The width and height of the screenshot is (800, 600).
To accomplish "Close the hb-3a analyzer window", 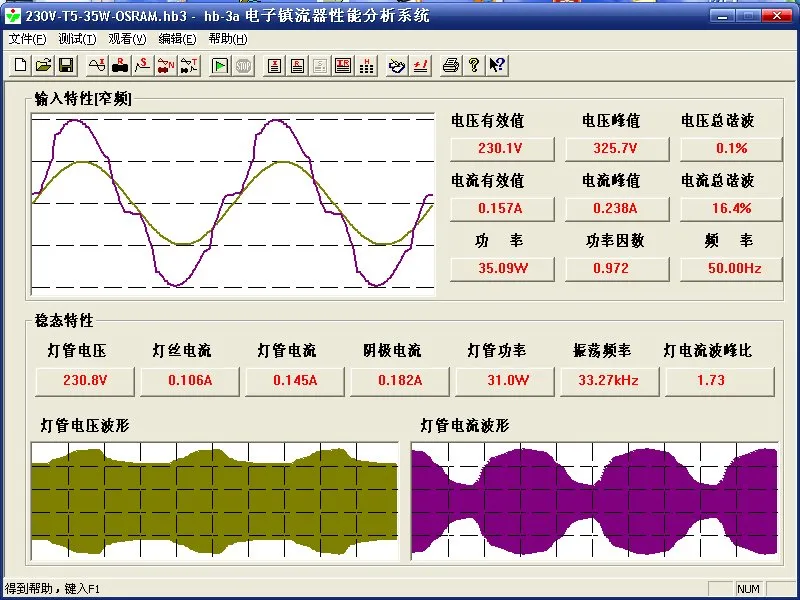I will [x=777, y=16].
